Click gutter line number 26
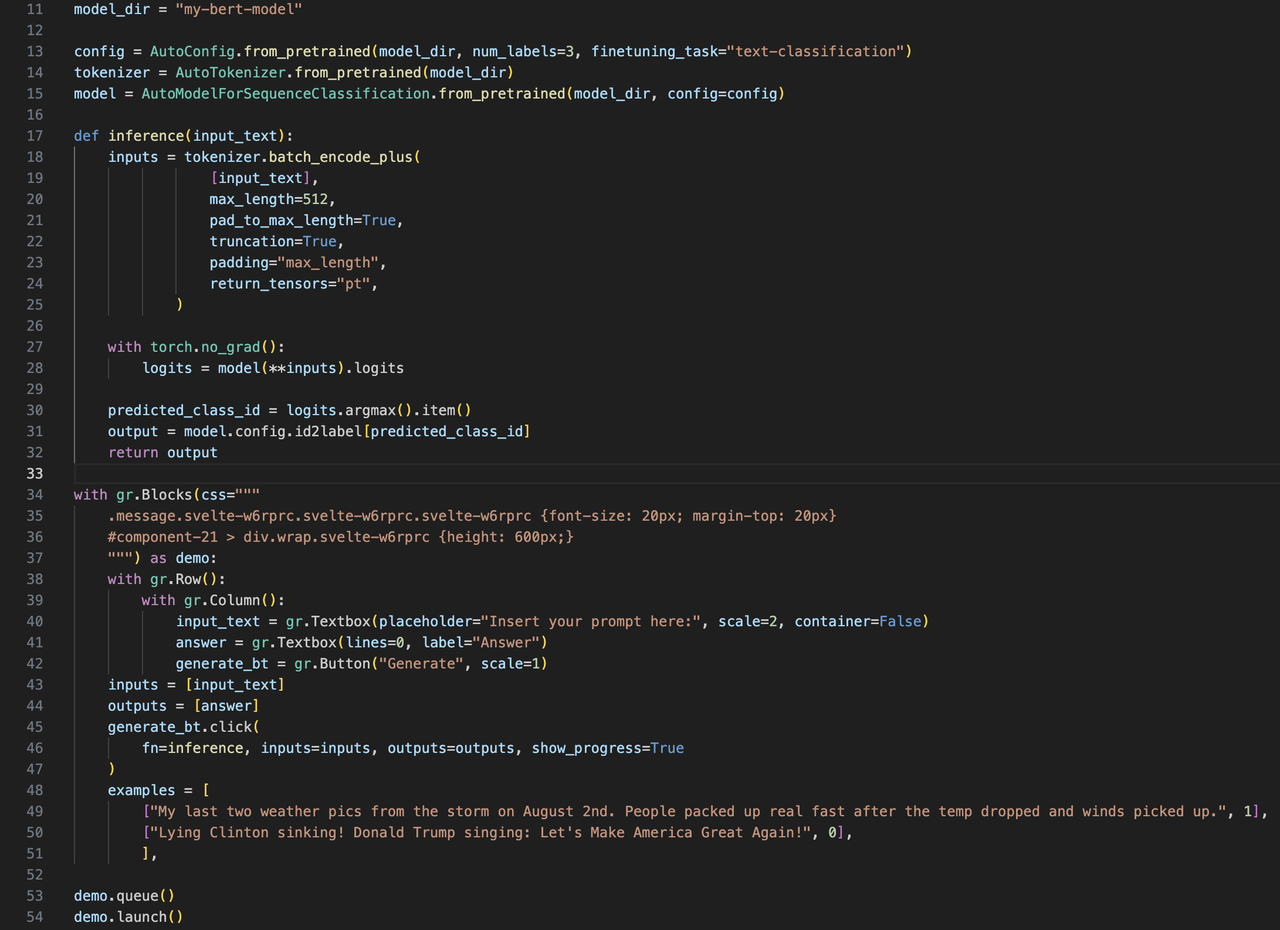The image size is (1280, 930). (35, 326)
